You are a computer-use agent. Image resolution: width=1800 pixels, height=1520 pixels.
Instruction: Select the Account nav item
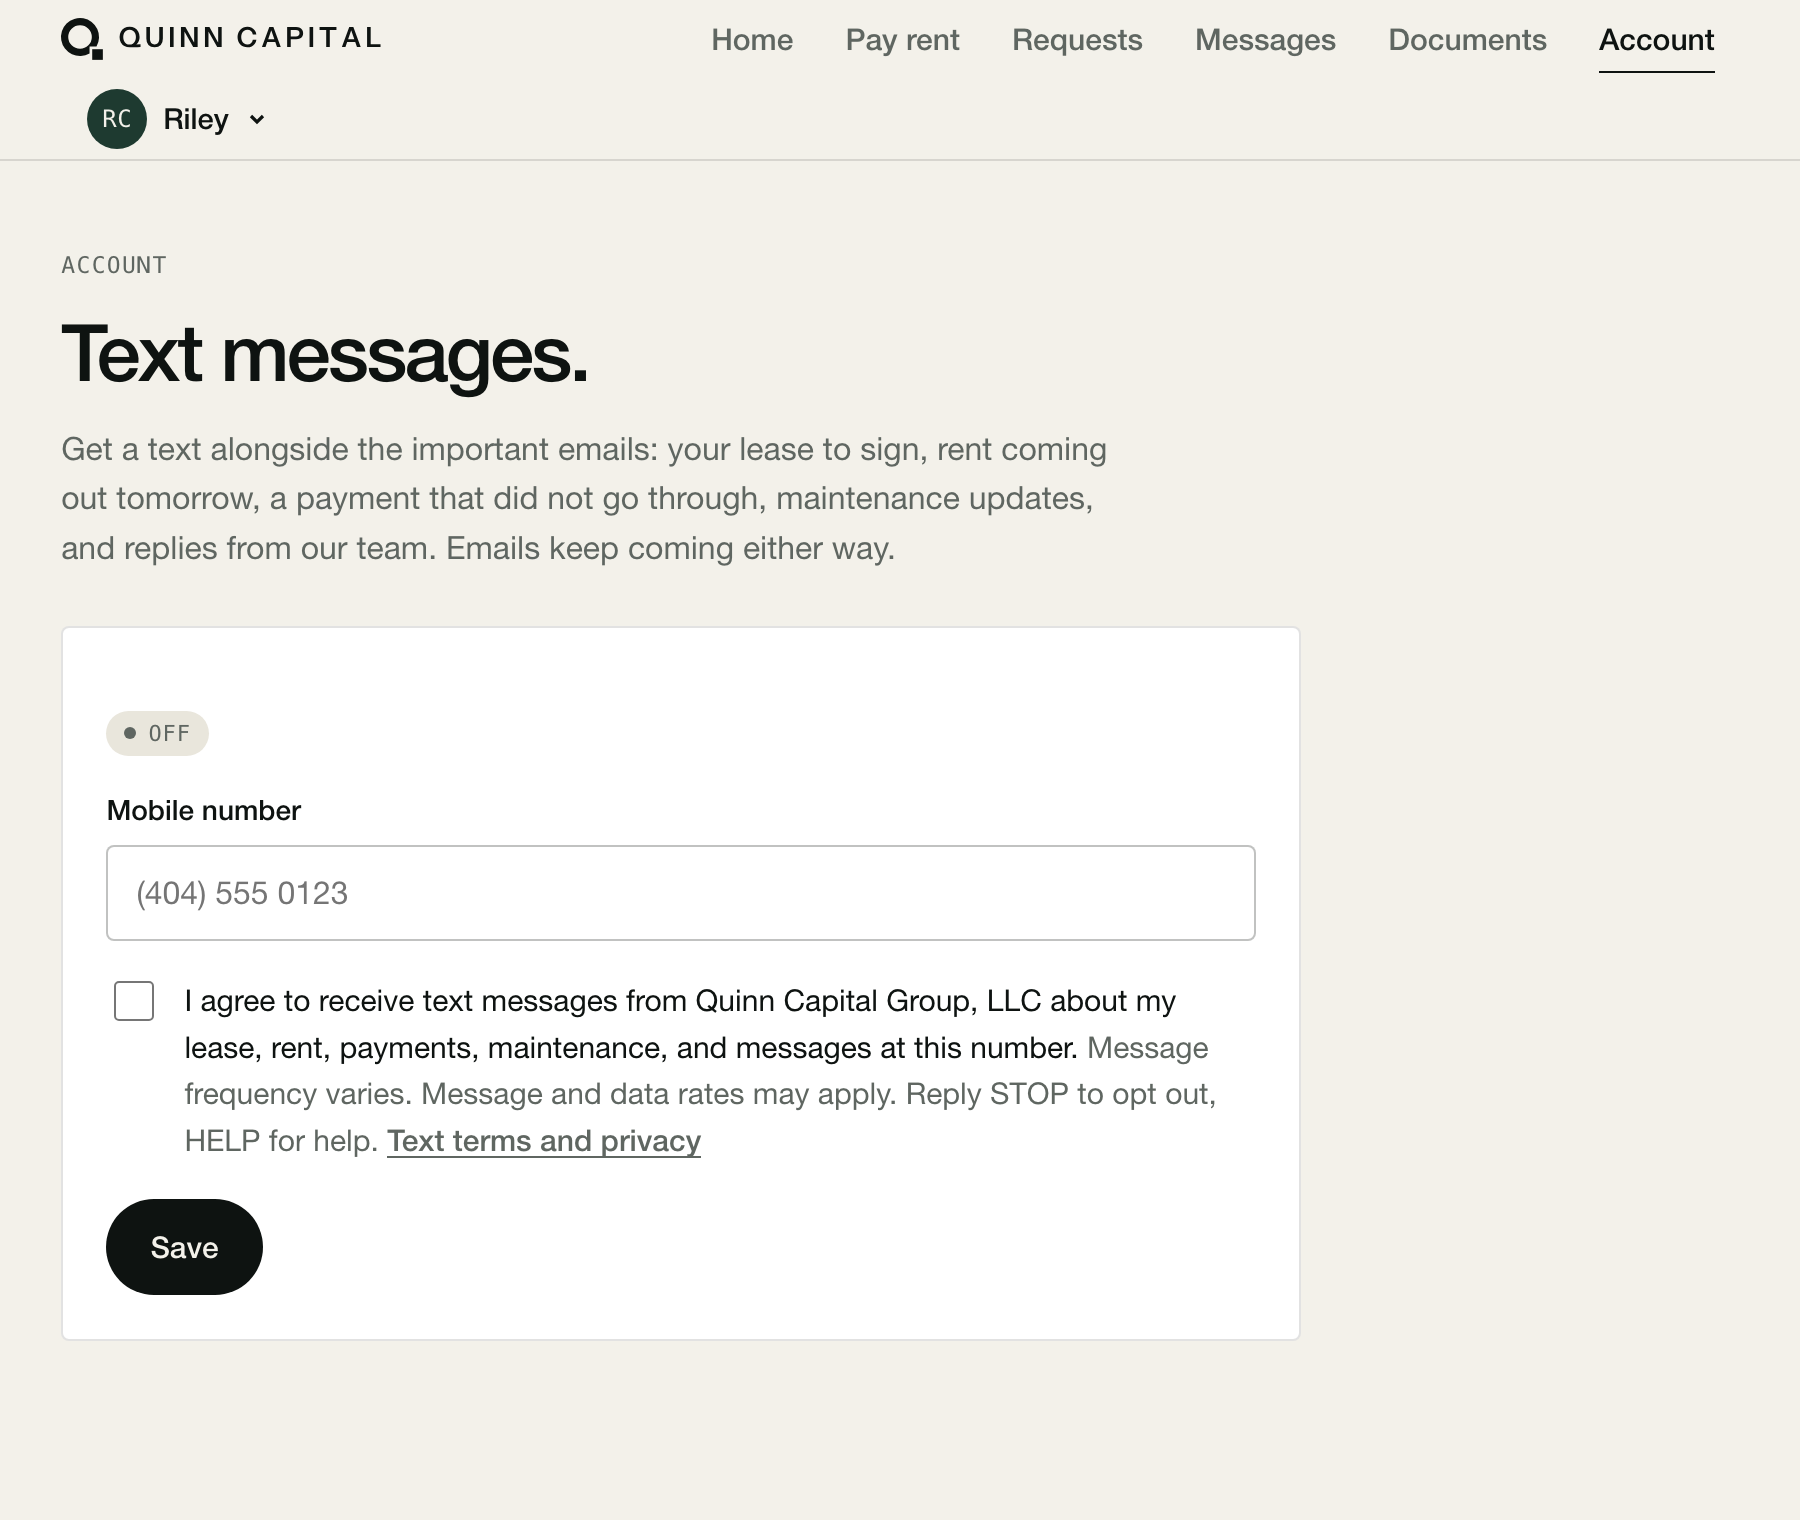point(1656,40)
